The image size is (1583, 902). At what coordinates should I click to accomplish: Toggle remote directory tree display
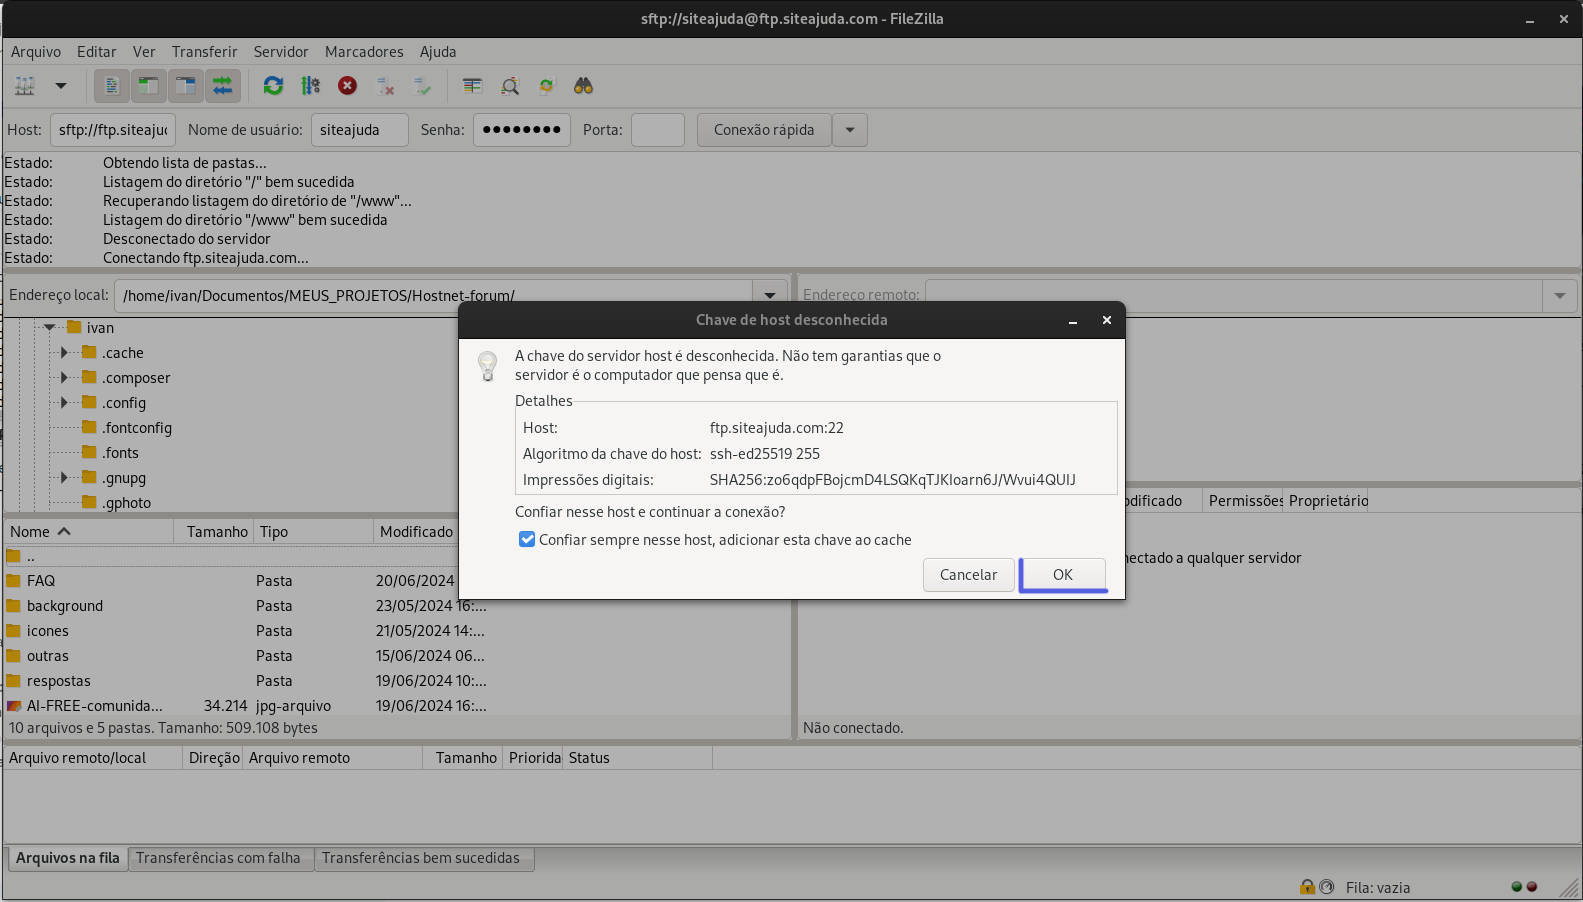pyautogui.click(x=185, y=86)
